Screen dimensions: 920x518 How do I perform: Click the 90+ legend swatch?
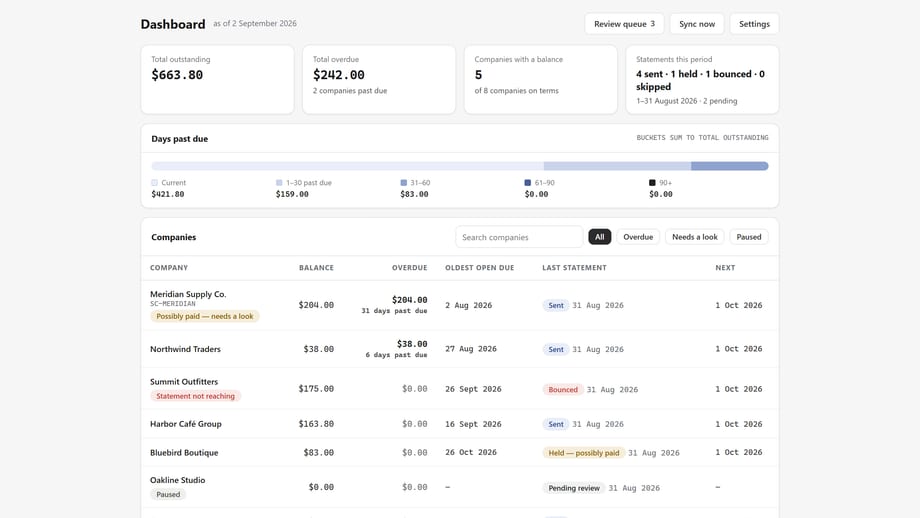pyautogui.click(x=652, y=182)
